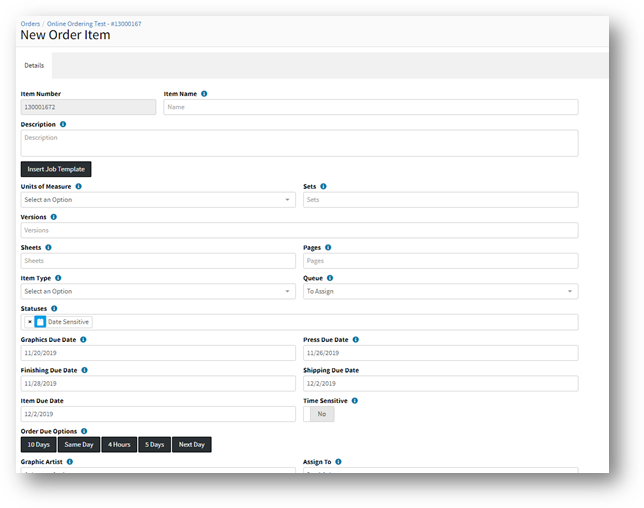This screenshot has width=644, height=508.
Task: Click the Graphics Due Date info icon
Action: 83,340
